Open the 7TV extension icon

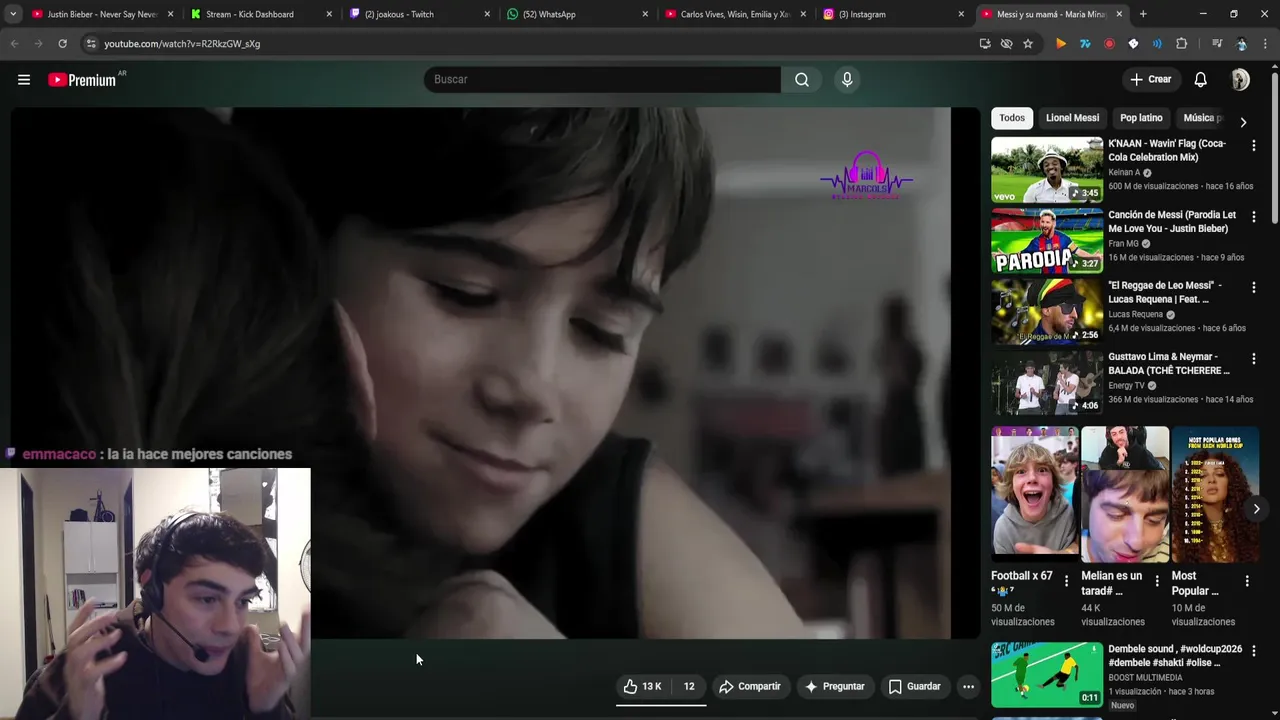click(1085, 44)
